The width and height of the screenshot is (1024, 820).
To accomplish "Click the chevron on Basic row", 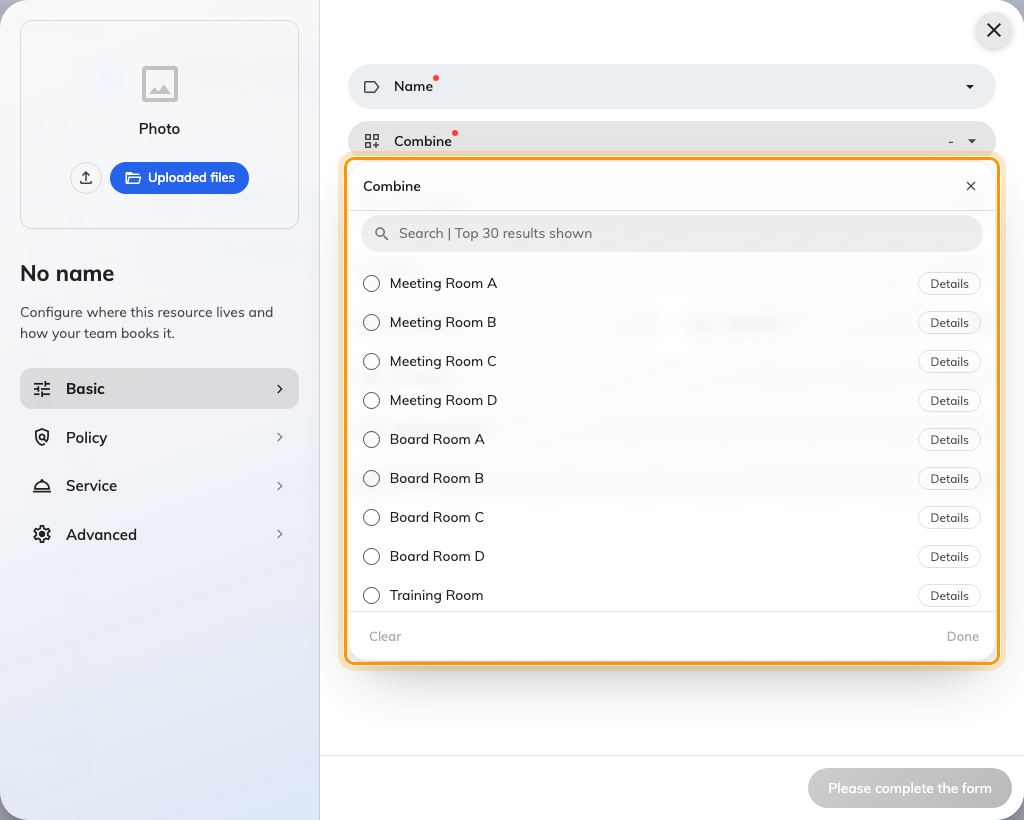I will [x=280, y=389].
